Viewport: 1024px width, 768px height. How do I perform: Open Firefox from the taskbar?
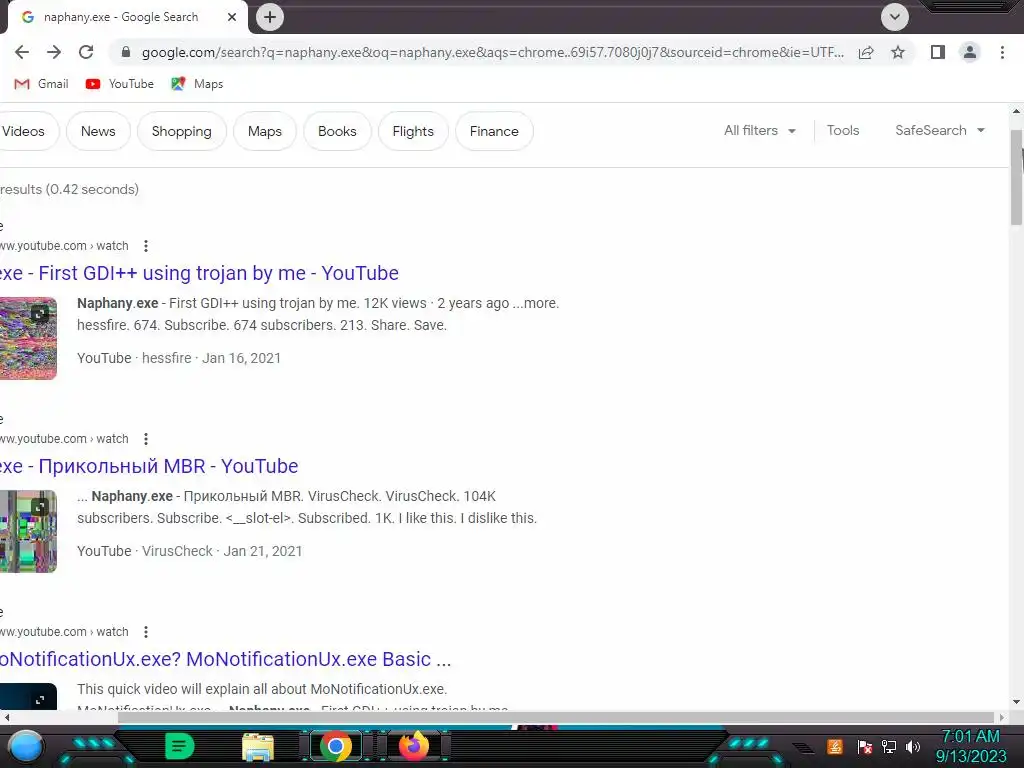tap(413, 746)
